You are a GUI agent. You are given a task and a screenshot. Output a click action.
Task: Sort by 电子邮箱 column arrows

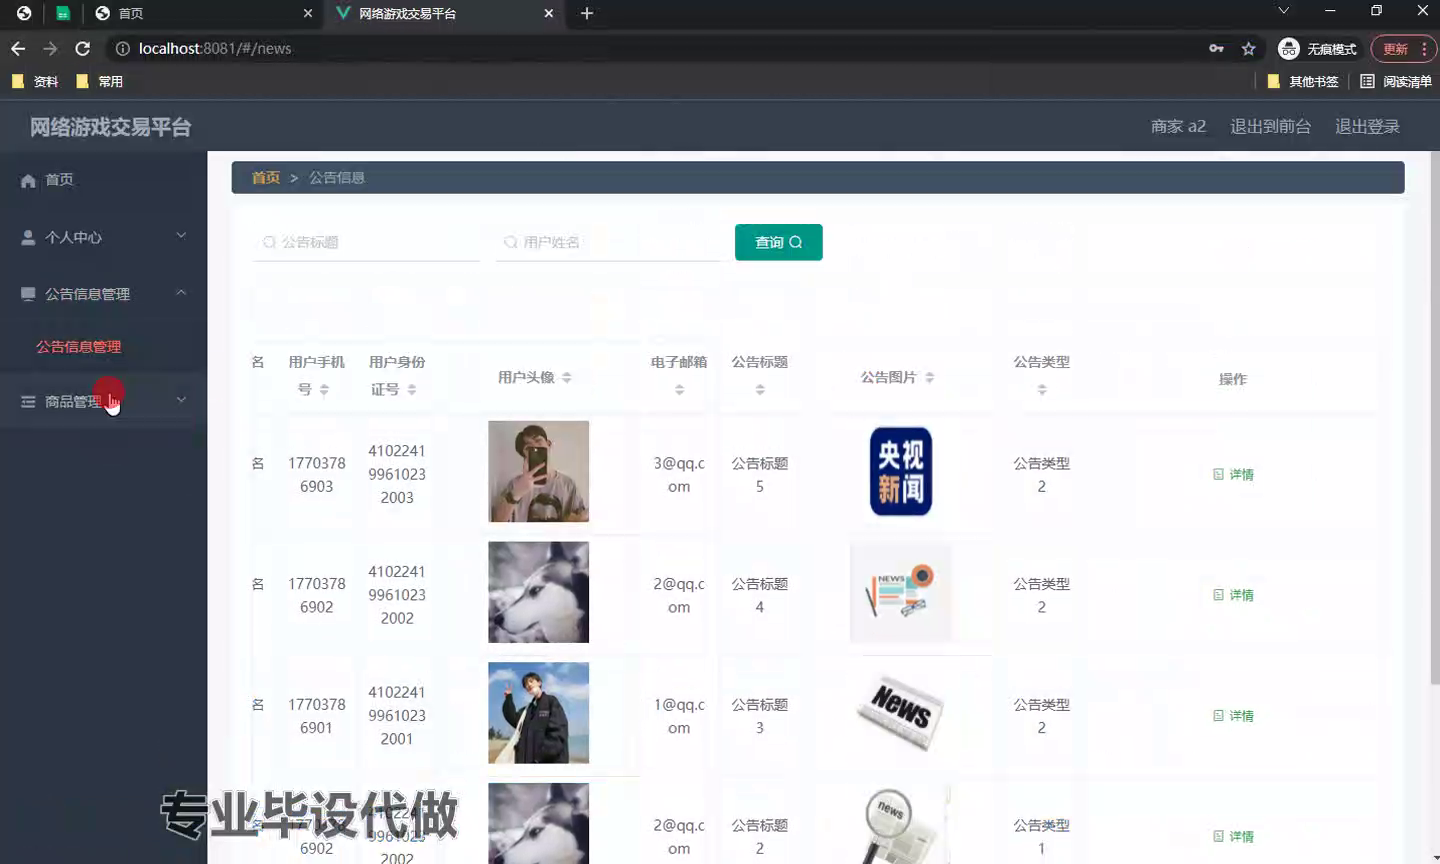(x=679, y=390)
